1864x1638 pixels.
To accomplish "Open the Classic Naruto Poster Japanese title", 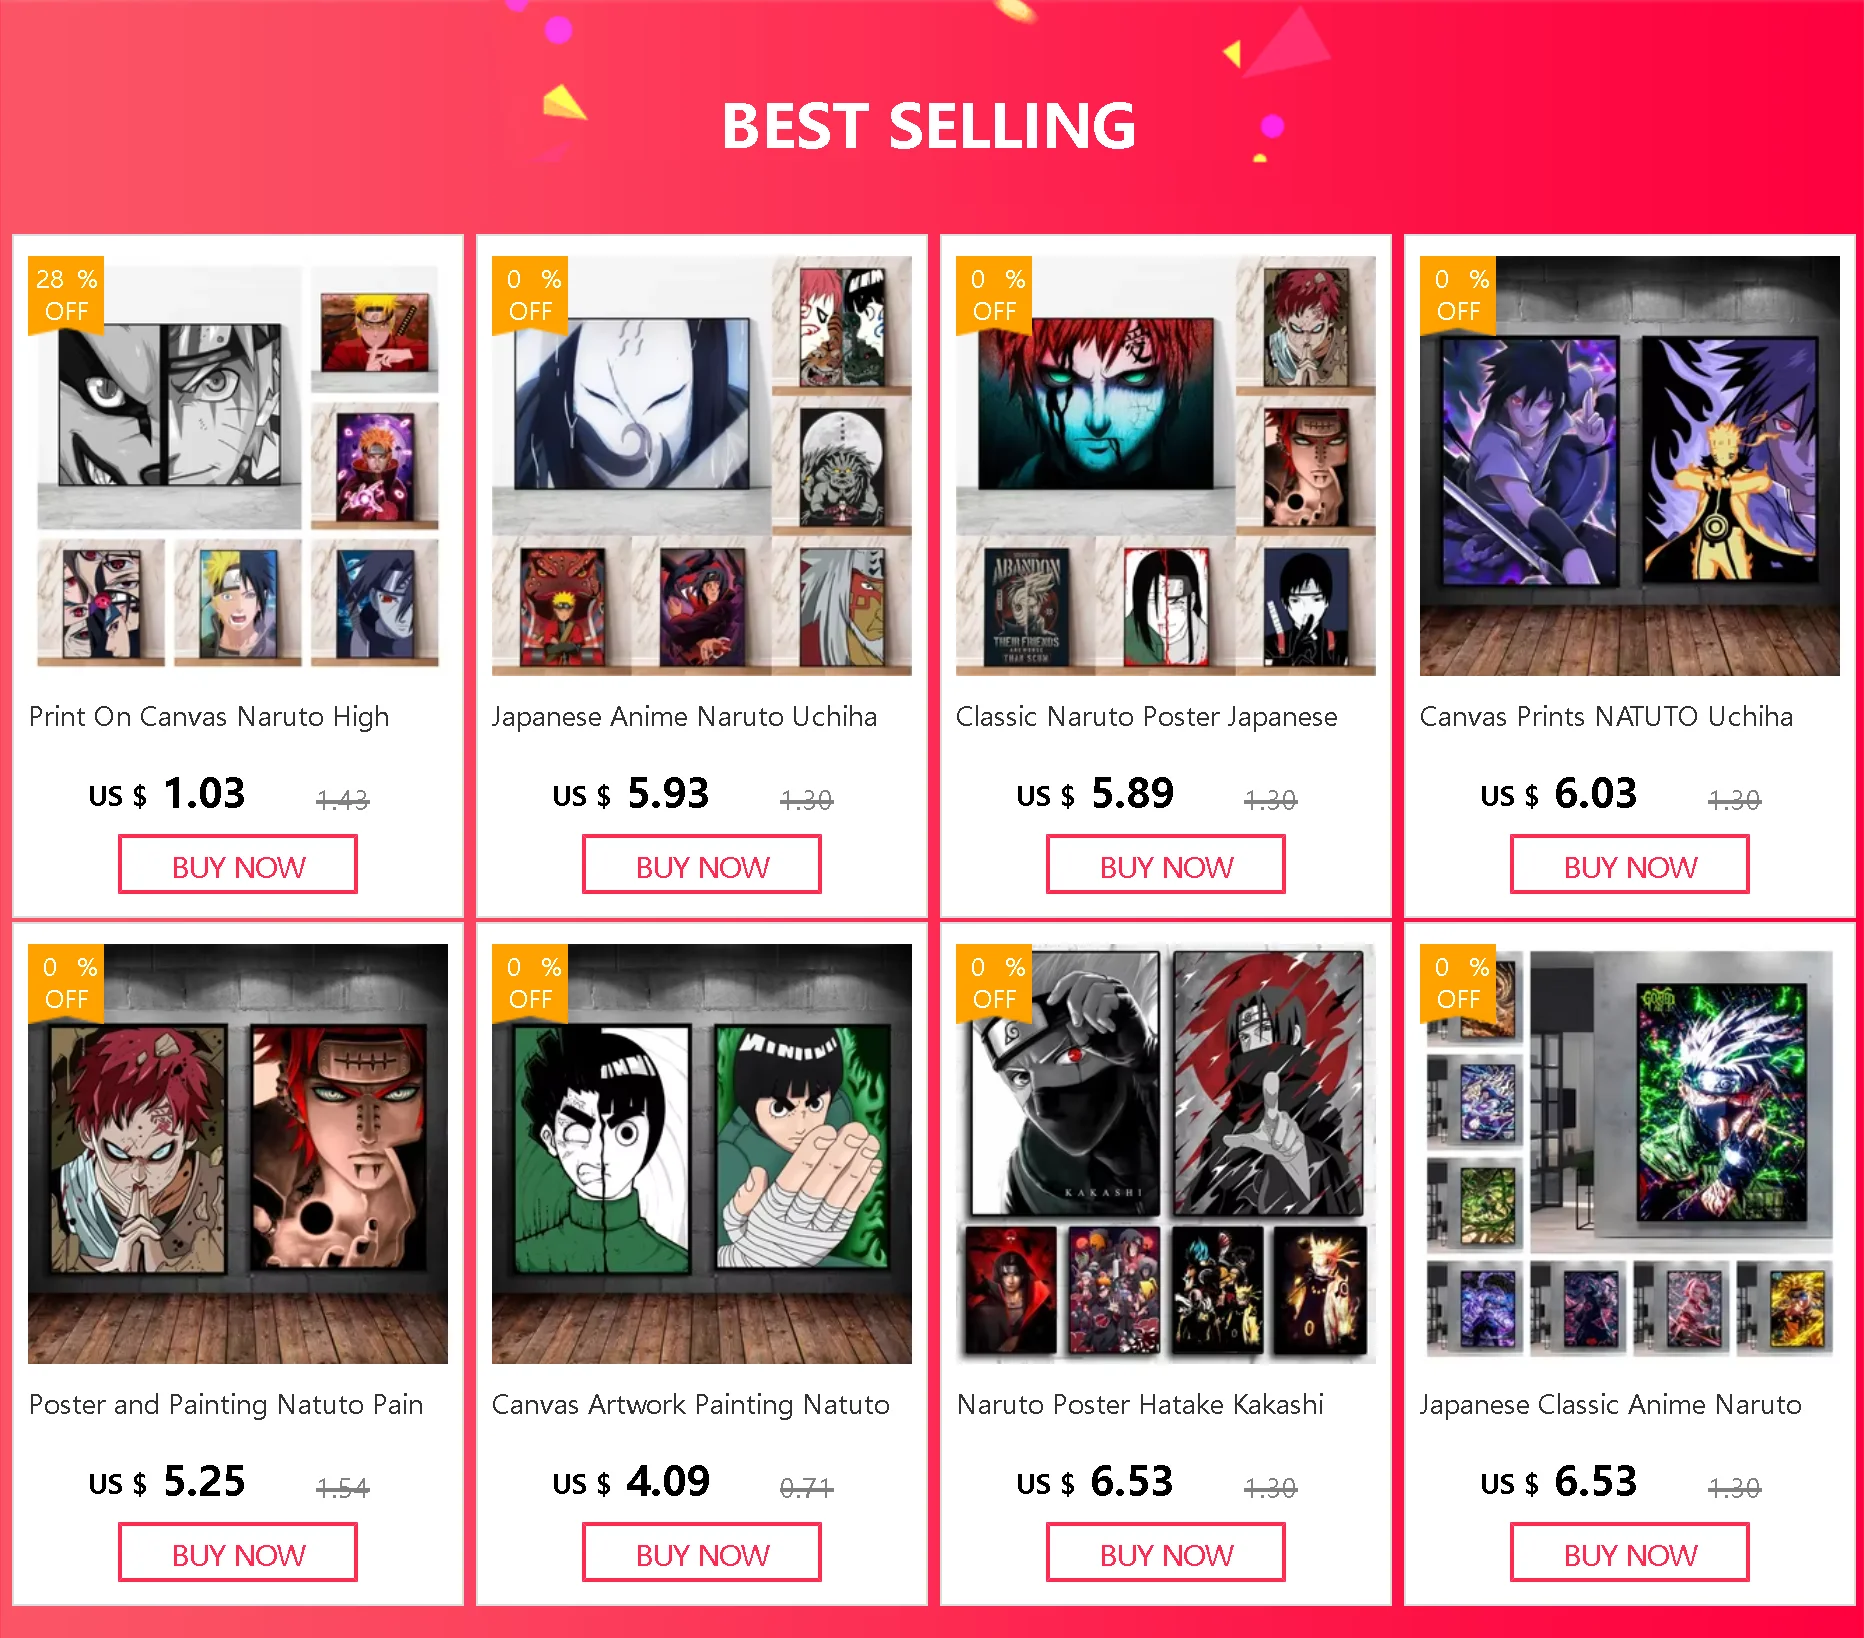I will pyautogui.click(x=1146, y=717).
